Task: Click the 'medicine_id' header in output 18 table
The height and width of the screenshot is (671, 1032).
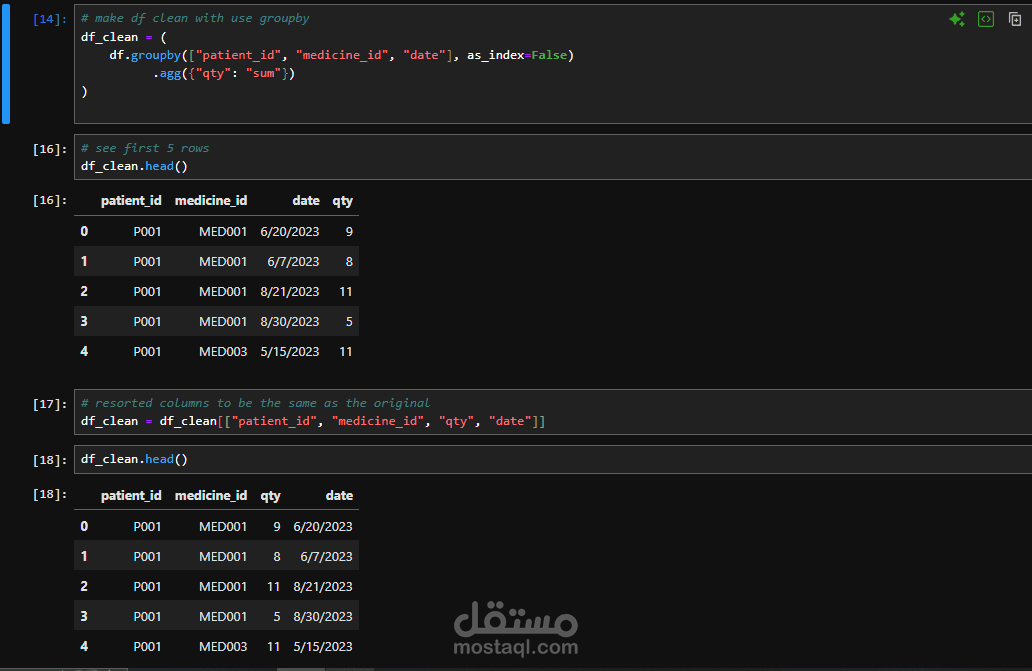Action: (211, 495)
